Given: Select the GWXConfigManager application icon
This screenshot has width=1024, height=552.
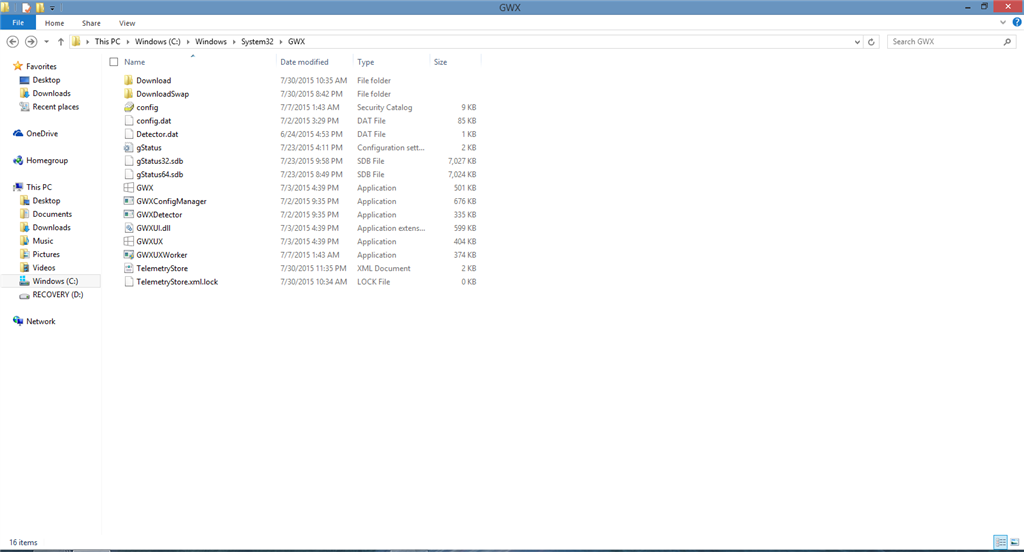Looking at the screenshot, I should (x=129, y=201).
